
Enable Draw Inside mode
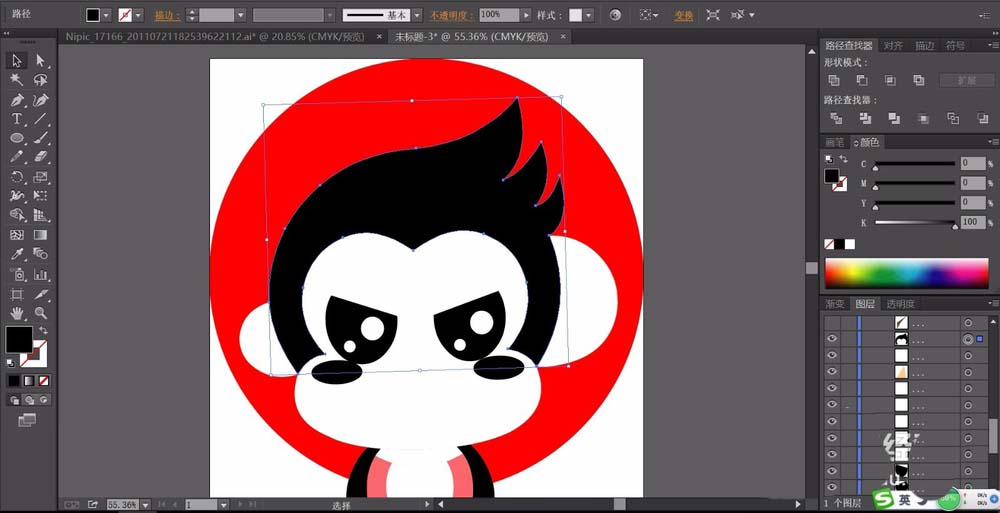44,400
